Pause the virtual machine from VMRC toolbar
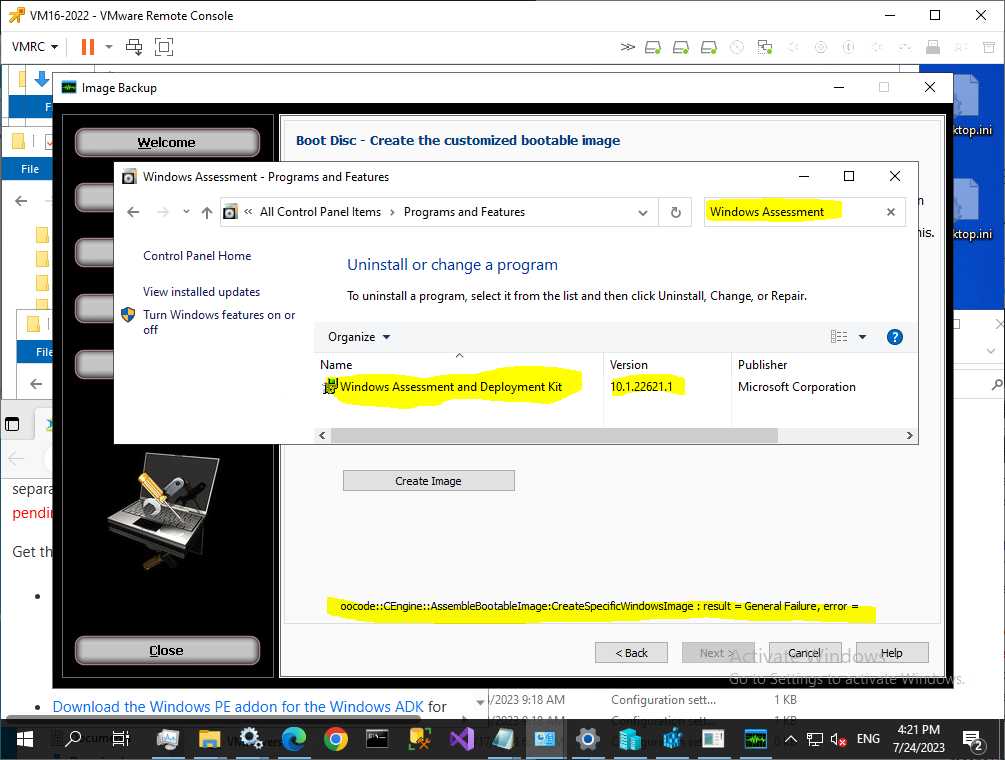The height and width of the screenshot is (760, 1005). pyautogui.click(x=88, y=47)
